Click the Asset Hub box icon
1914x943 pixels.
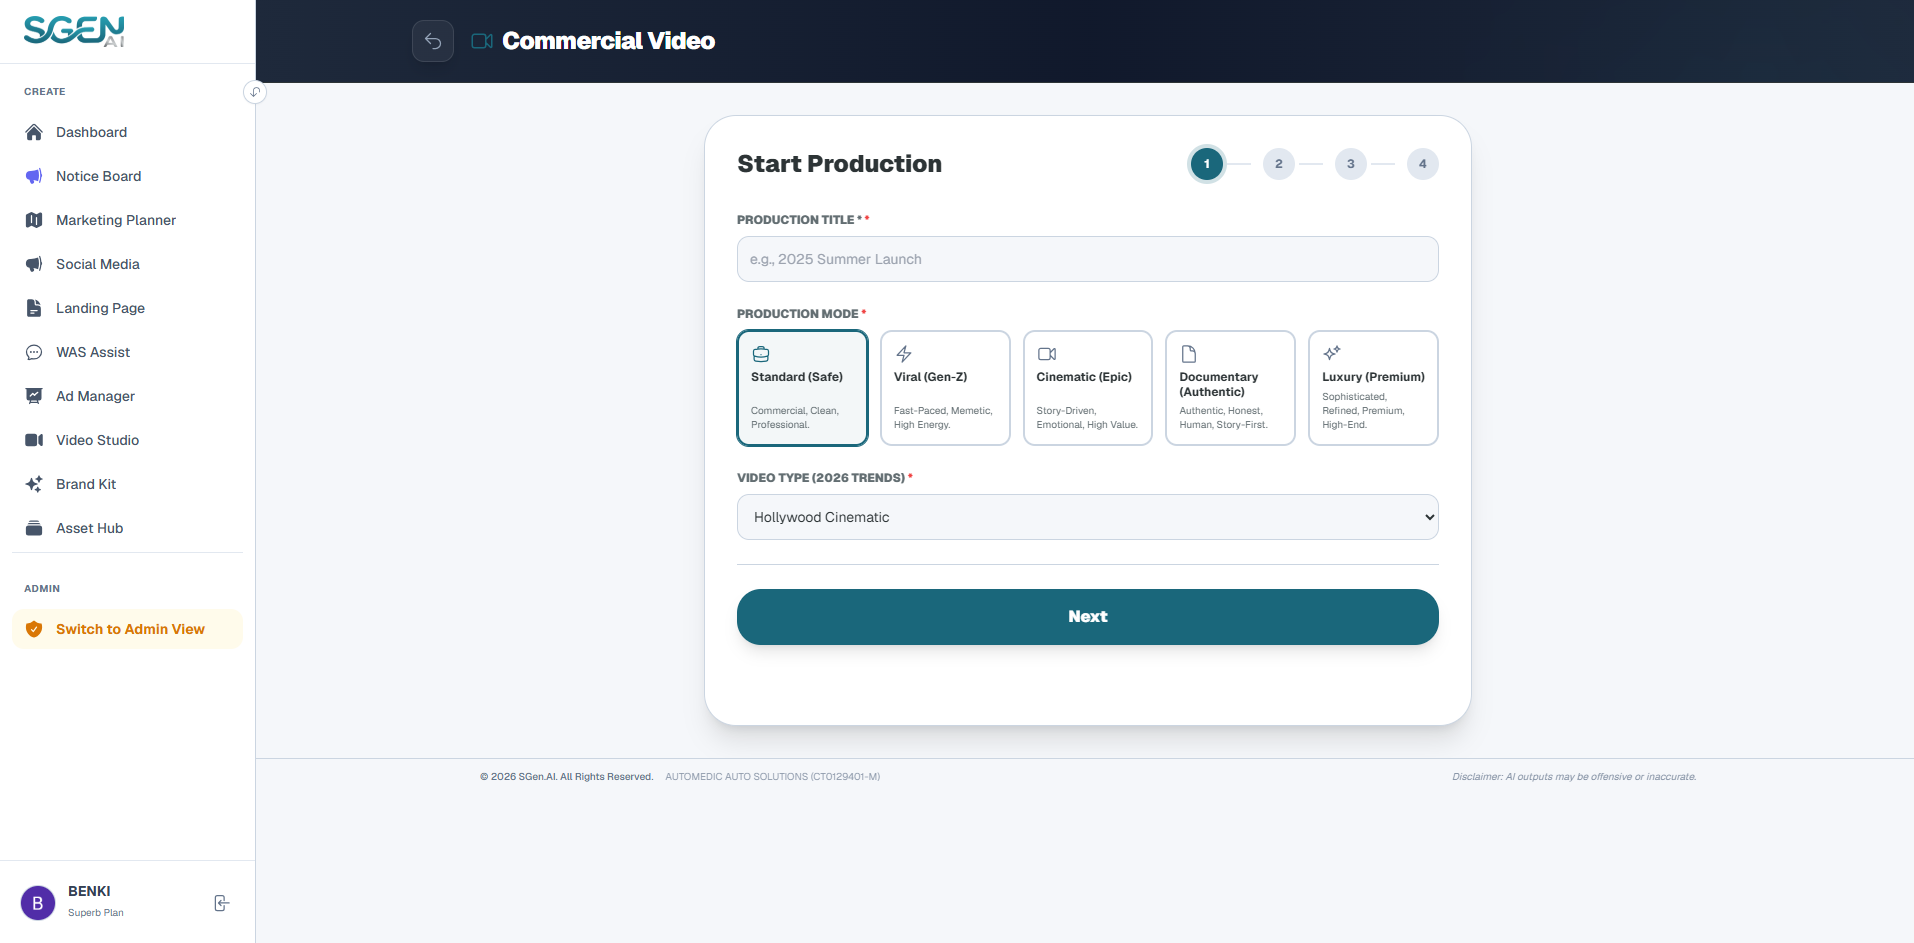click(34, 528)
